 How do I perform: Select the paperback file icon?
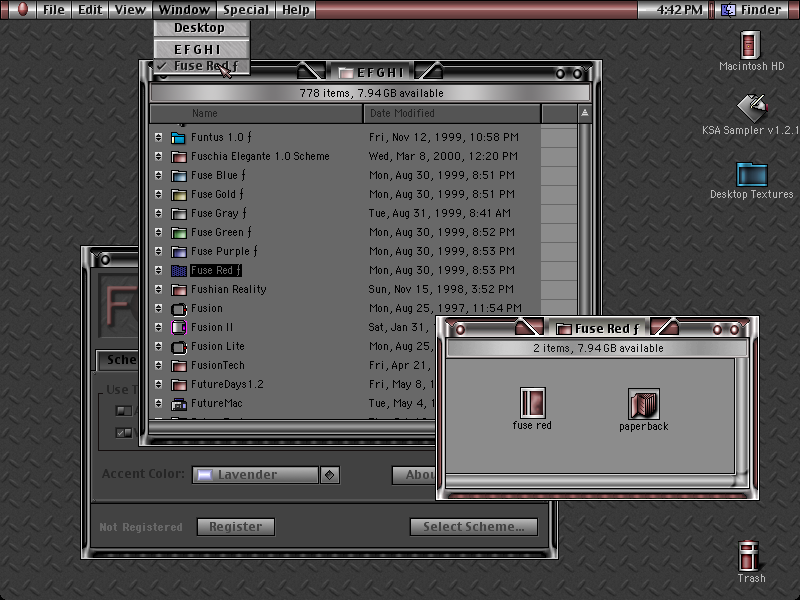[x=643, y=404]
